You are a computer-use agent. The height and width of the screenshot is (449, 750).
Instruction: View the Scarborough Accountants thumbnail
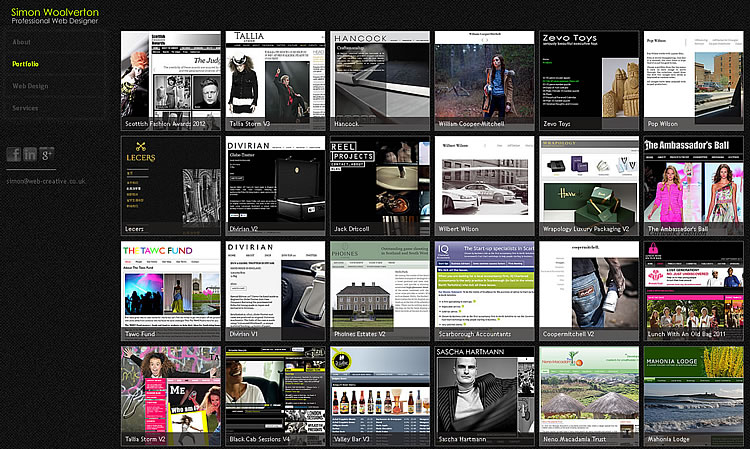click(x=485, y=291)
